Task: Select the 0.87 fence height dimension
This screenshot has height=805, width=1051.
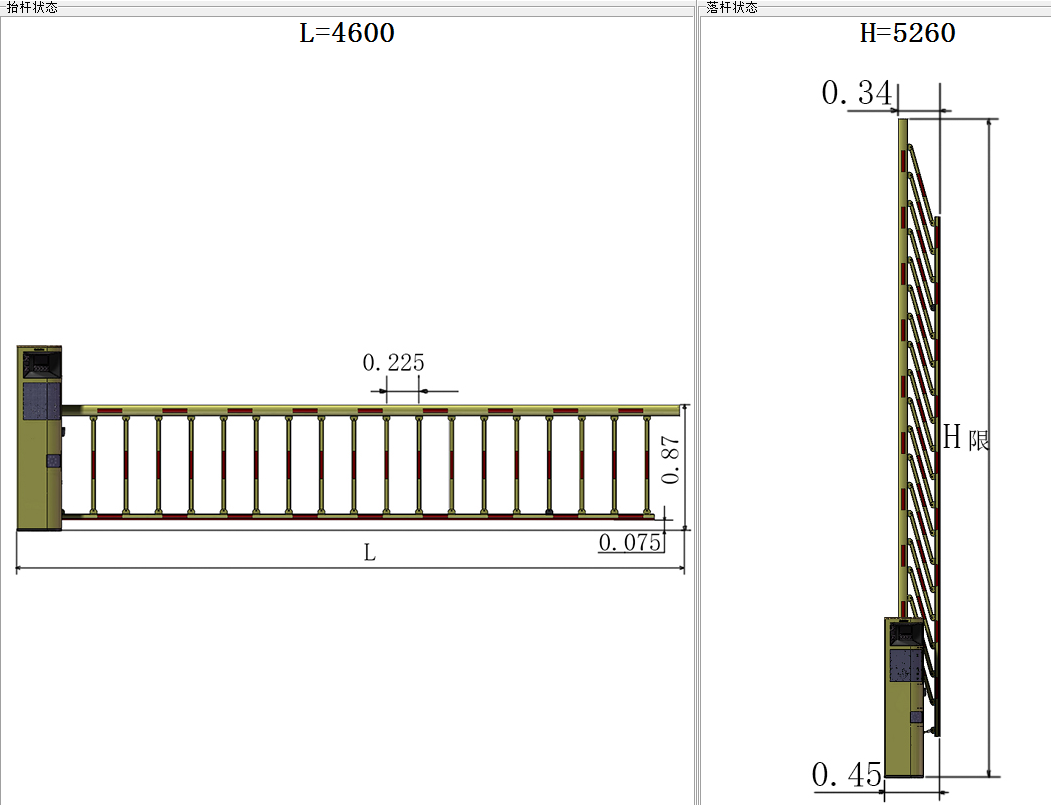Action: pos(674,462)
